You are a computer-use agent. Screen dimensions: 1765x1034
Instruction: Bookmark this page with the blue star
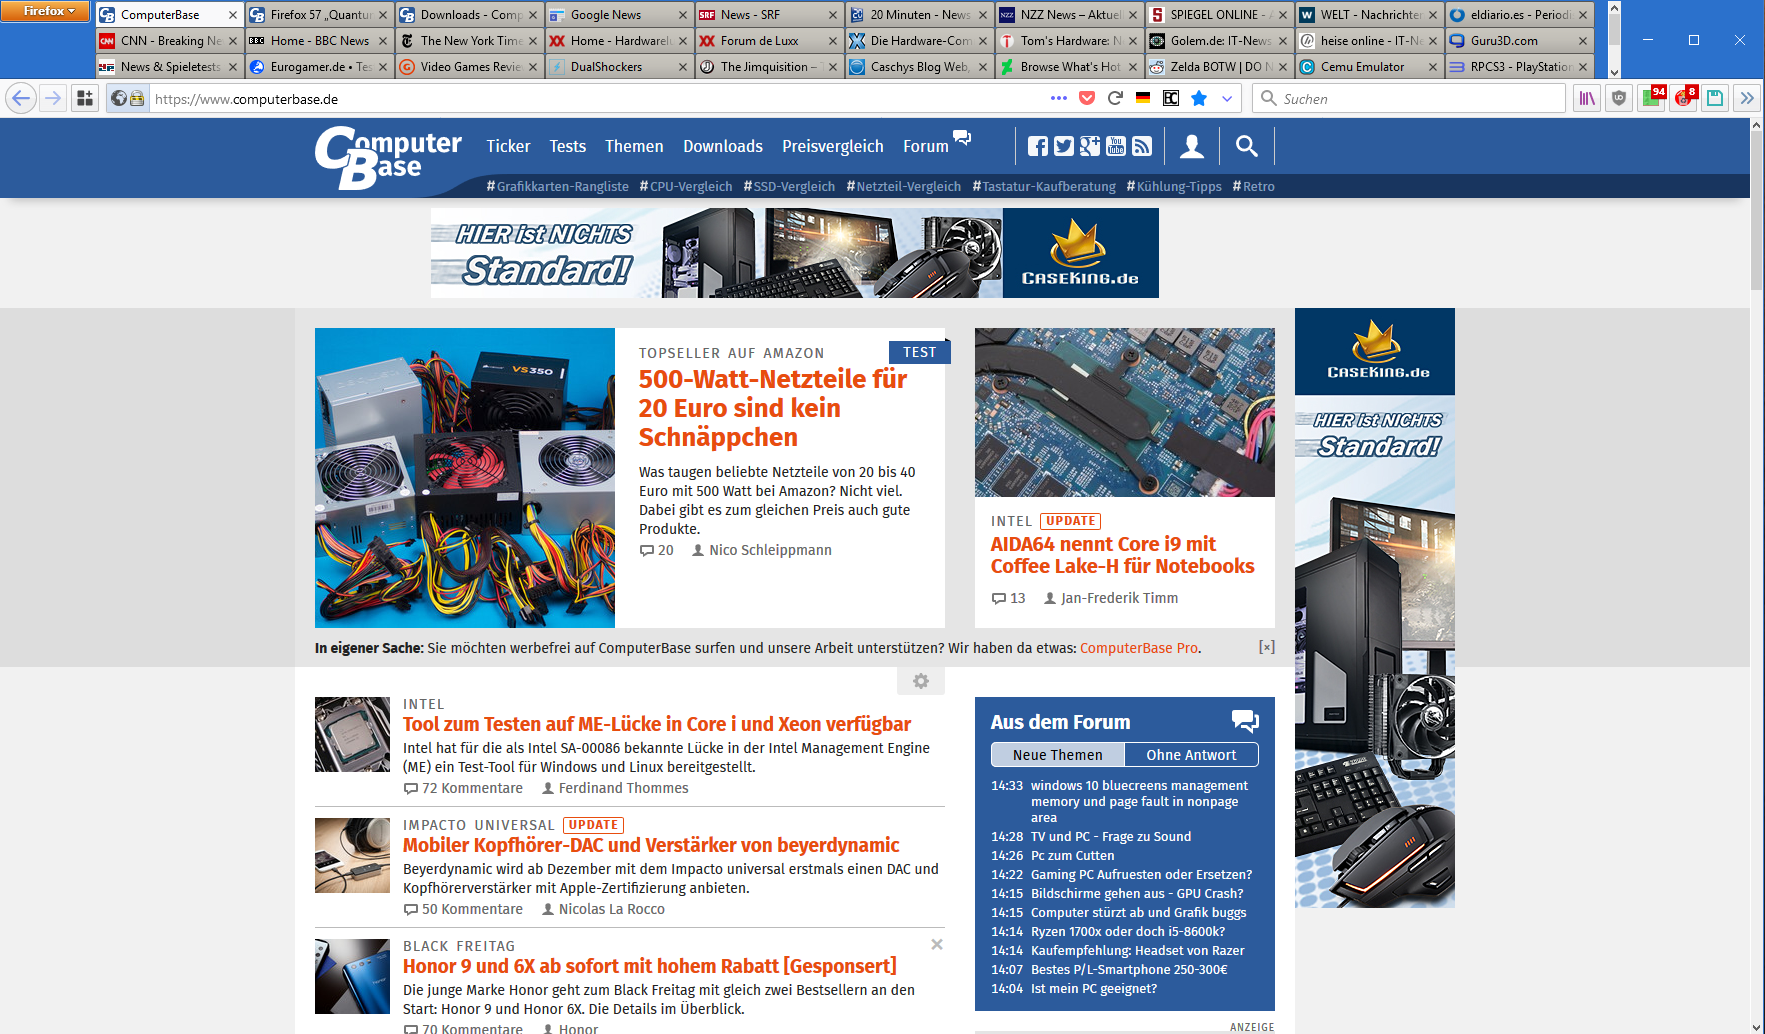[1199, 98]
